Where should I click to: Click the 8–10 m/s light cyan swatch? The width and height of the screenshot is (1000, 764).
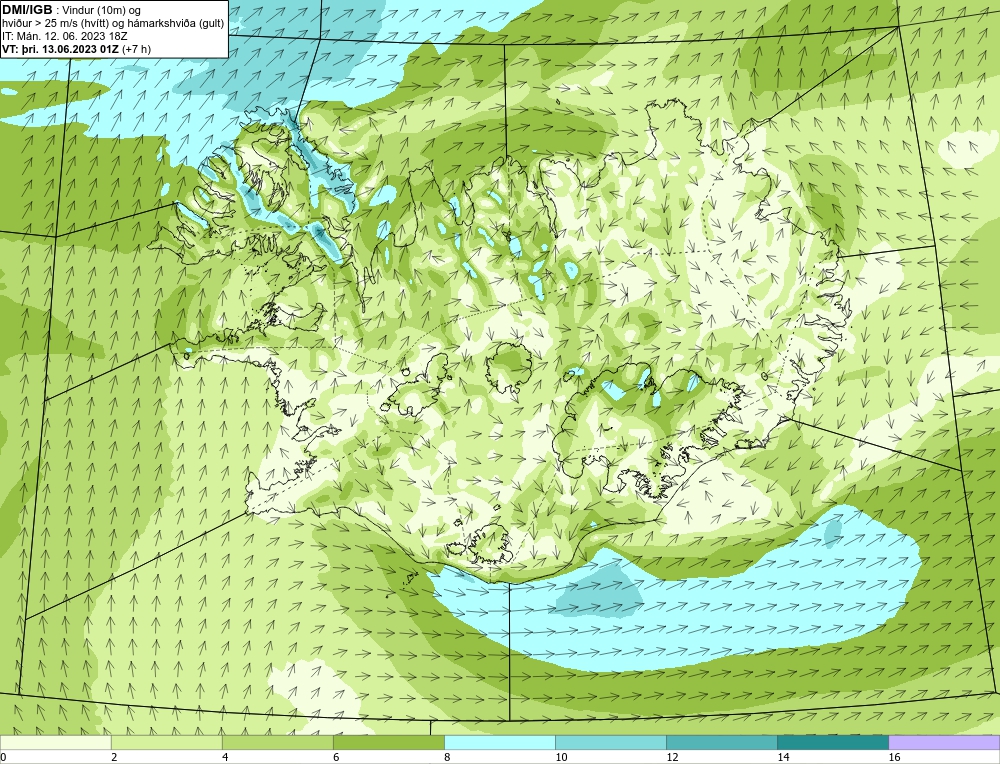pos(500,742)
